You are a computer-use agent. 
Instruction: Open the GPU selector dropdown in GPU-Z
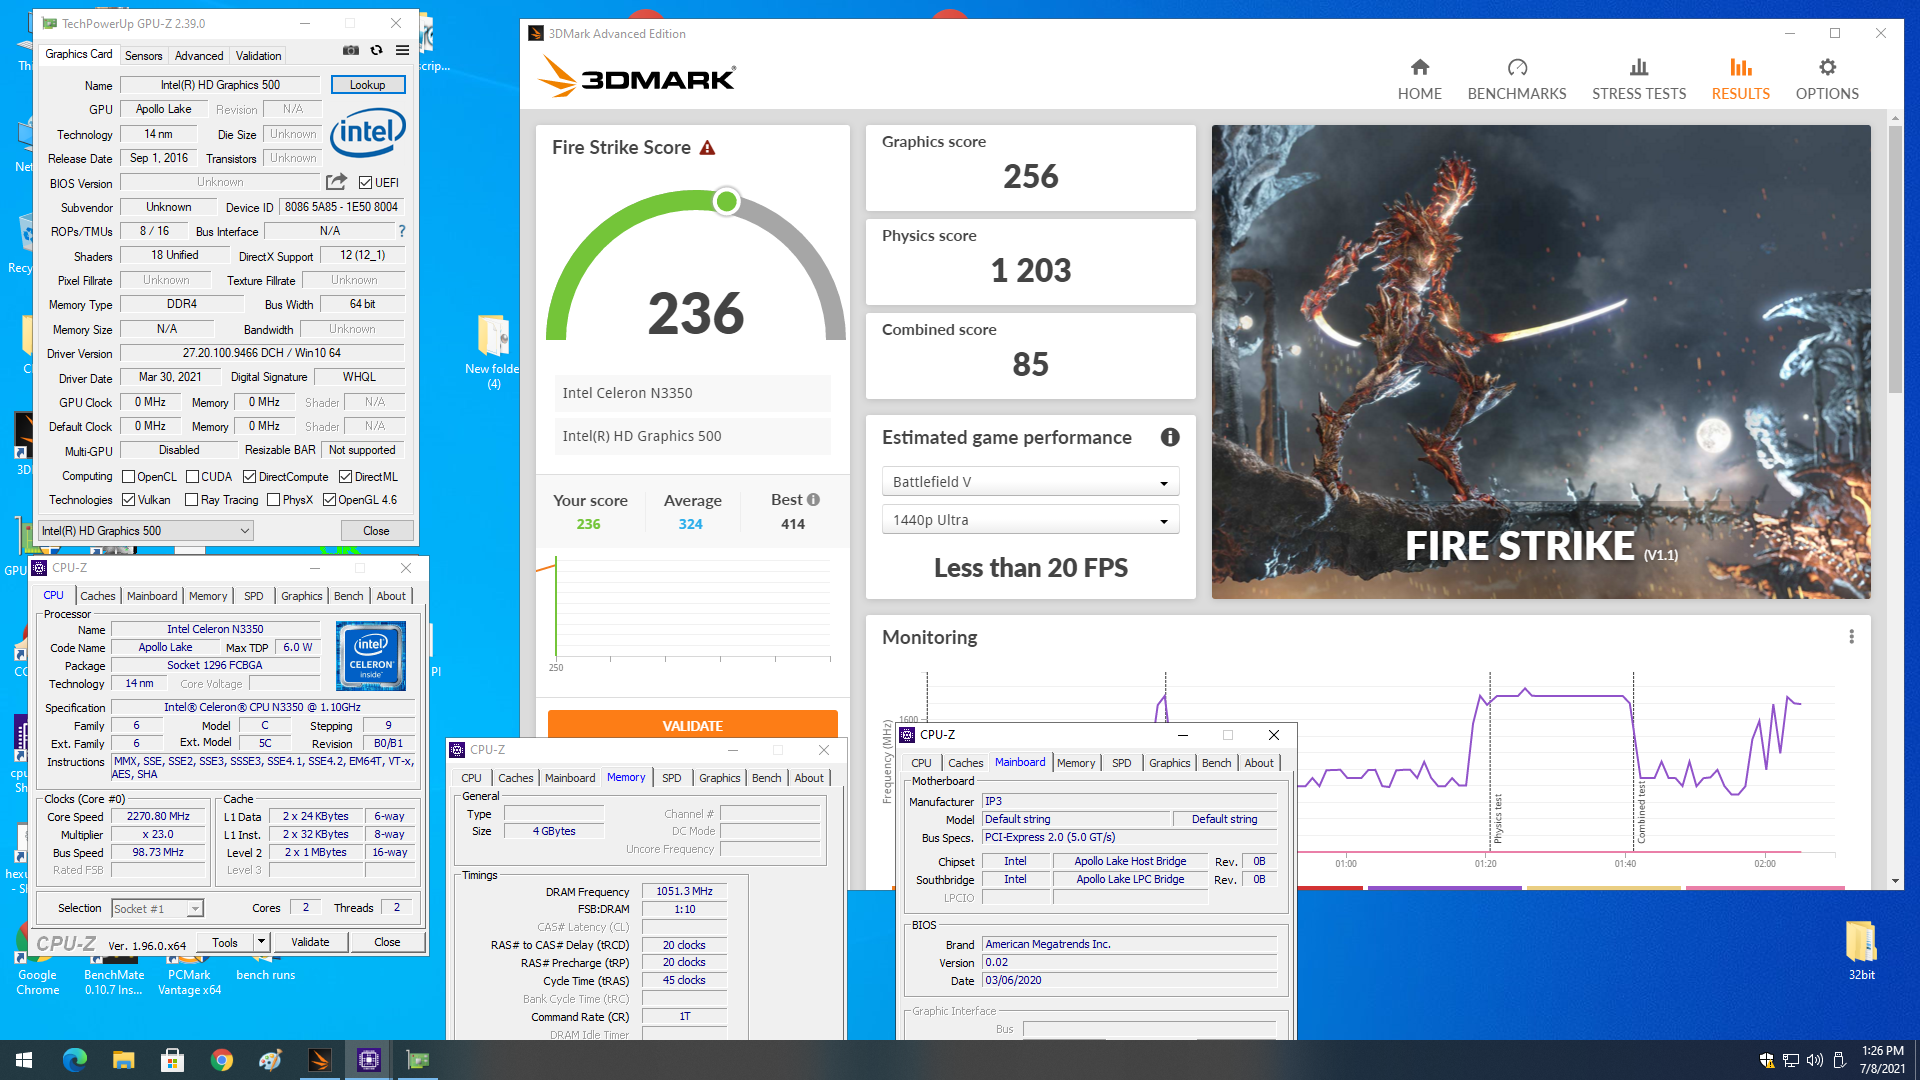pyautogui.click(x=146, y=531)
